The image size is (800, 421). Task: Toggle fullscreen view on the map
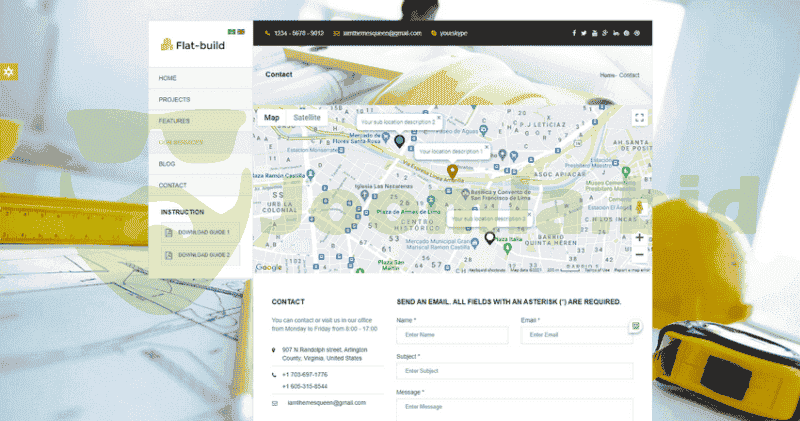[639, 118]
